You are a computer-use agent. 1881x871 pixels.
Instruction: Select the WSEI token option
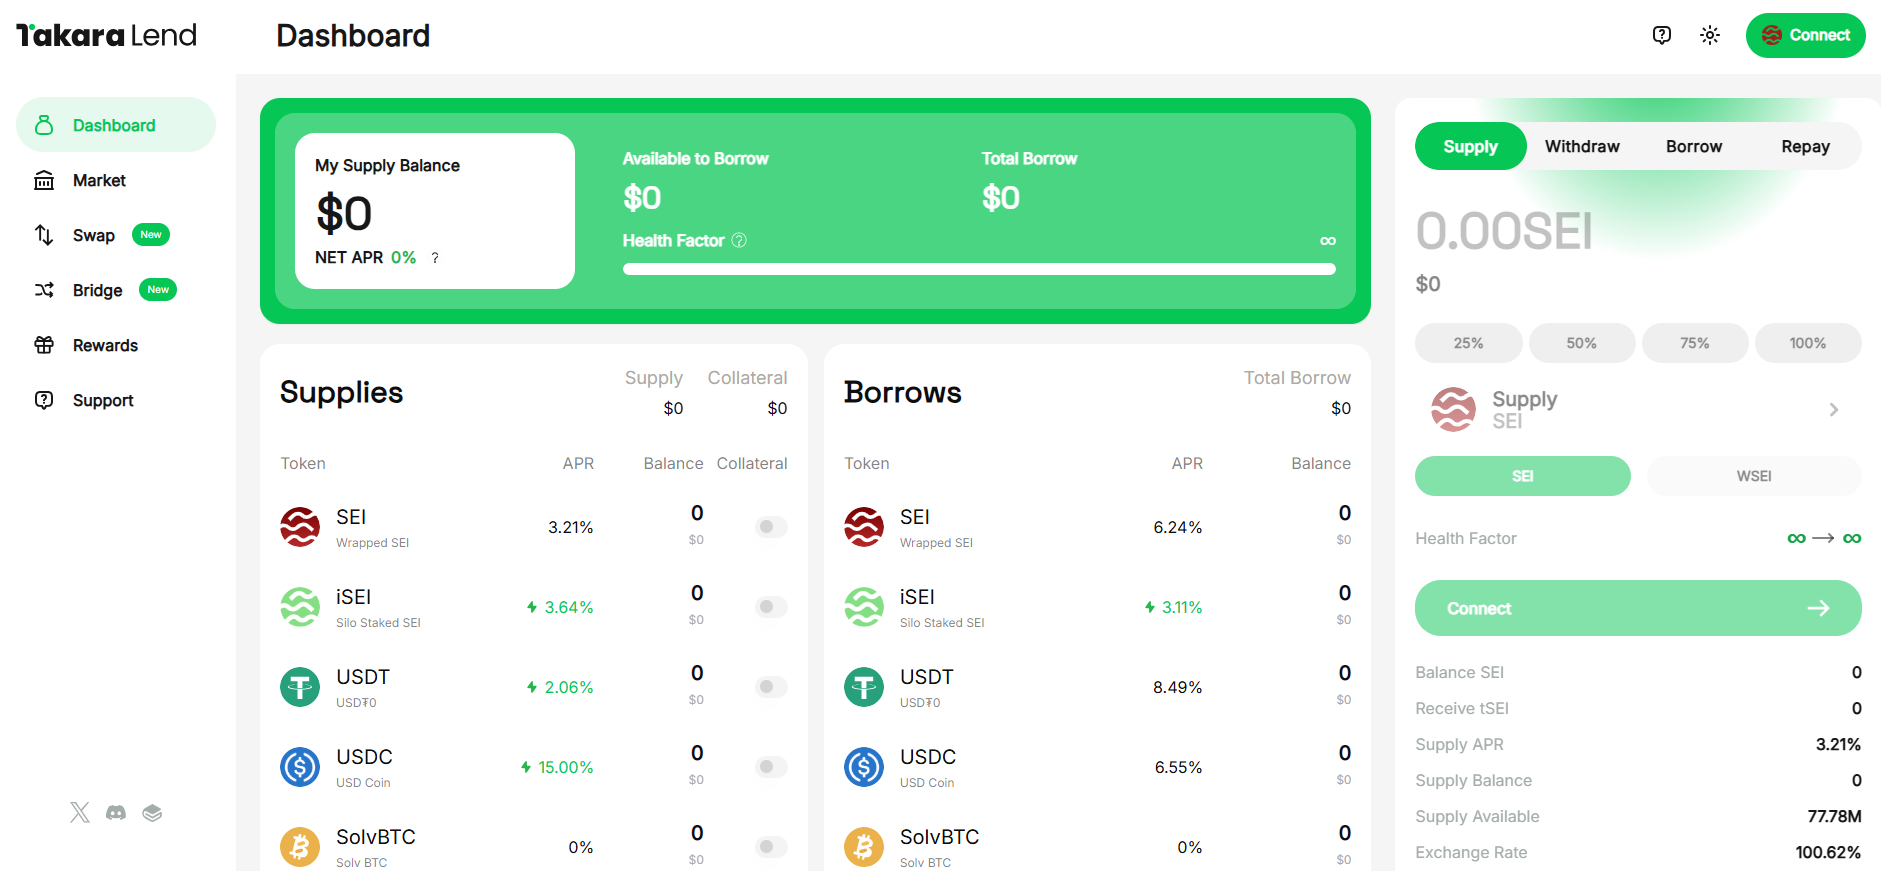point(1753,476)
